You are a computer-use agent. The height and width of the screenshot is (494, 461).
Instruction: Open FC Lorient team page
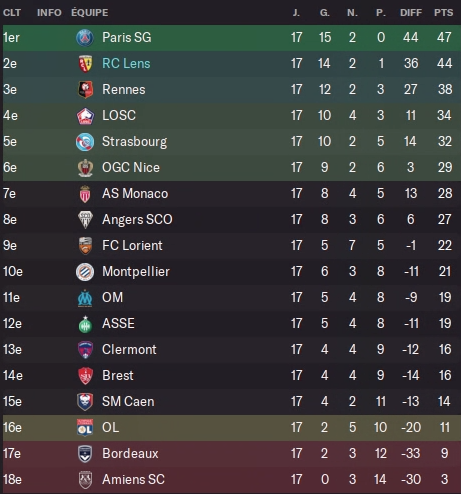tap(132, 246)
